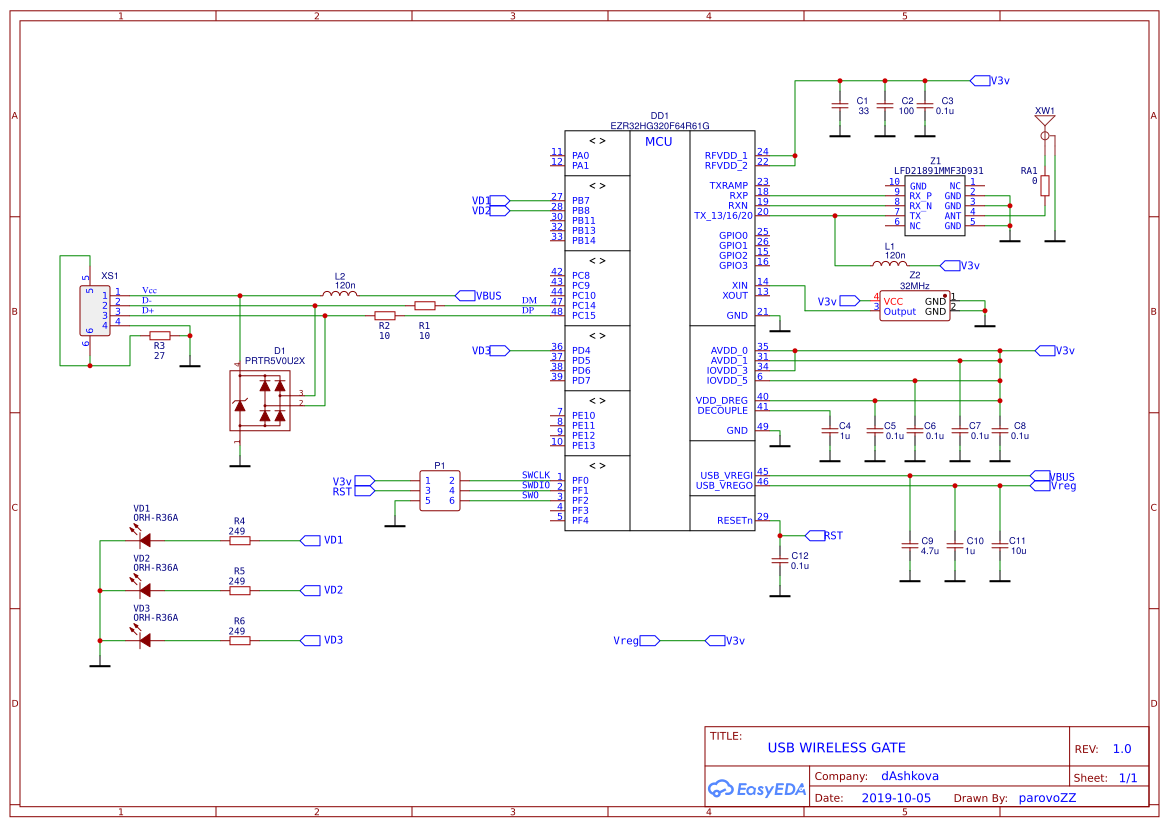Click the VBUS net flag after inductor L2

pyautogui.click(x=478, y=296)
